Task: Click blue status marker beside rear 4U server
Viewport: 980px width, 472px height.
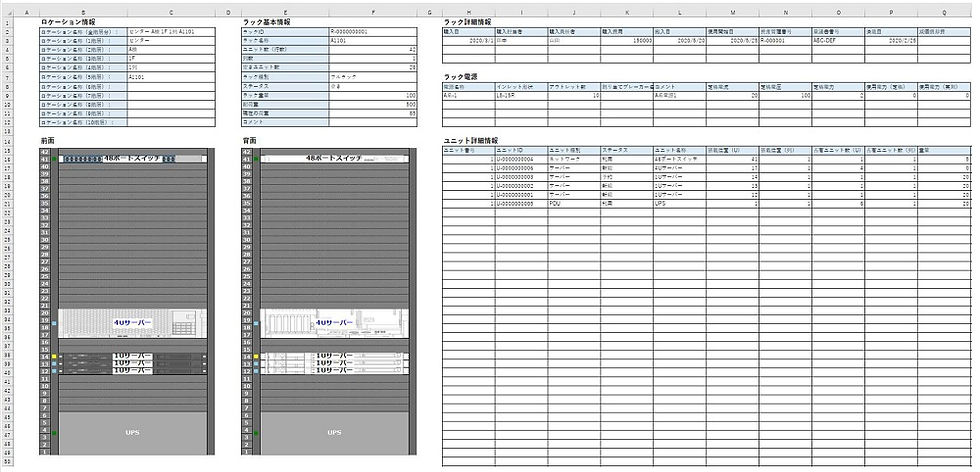Action: [x=256, y=324]
